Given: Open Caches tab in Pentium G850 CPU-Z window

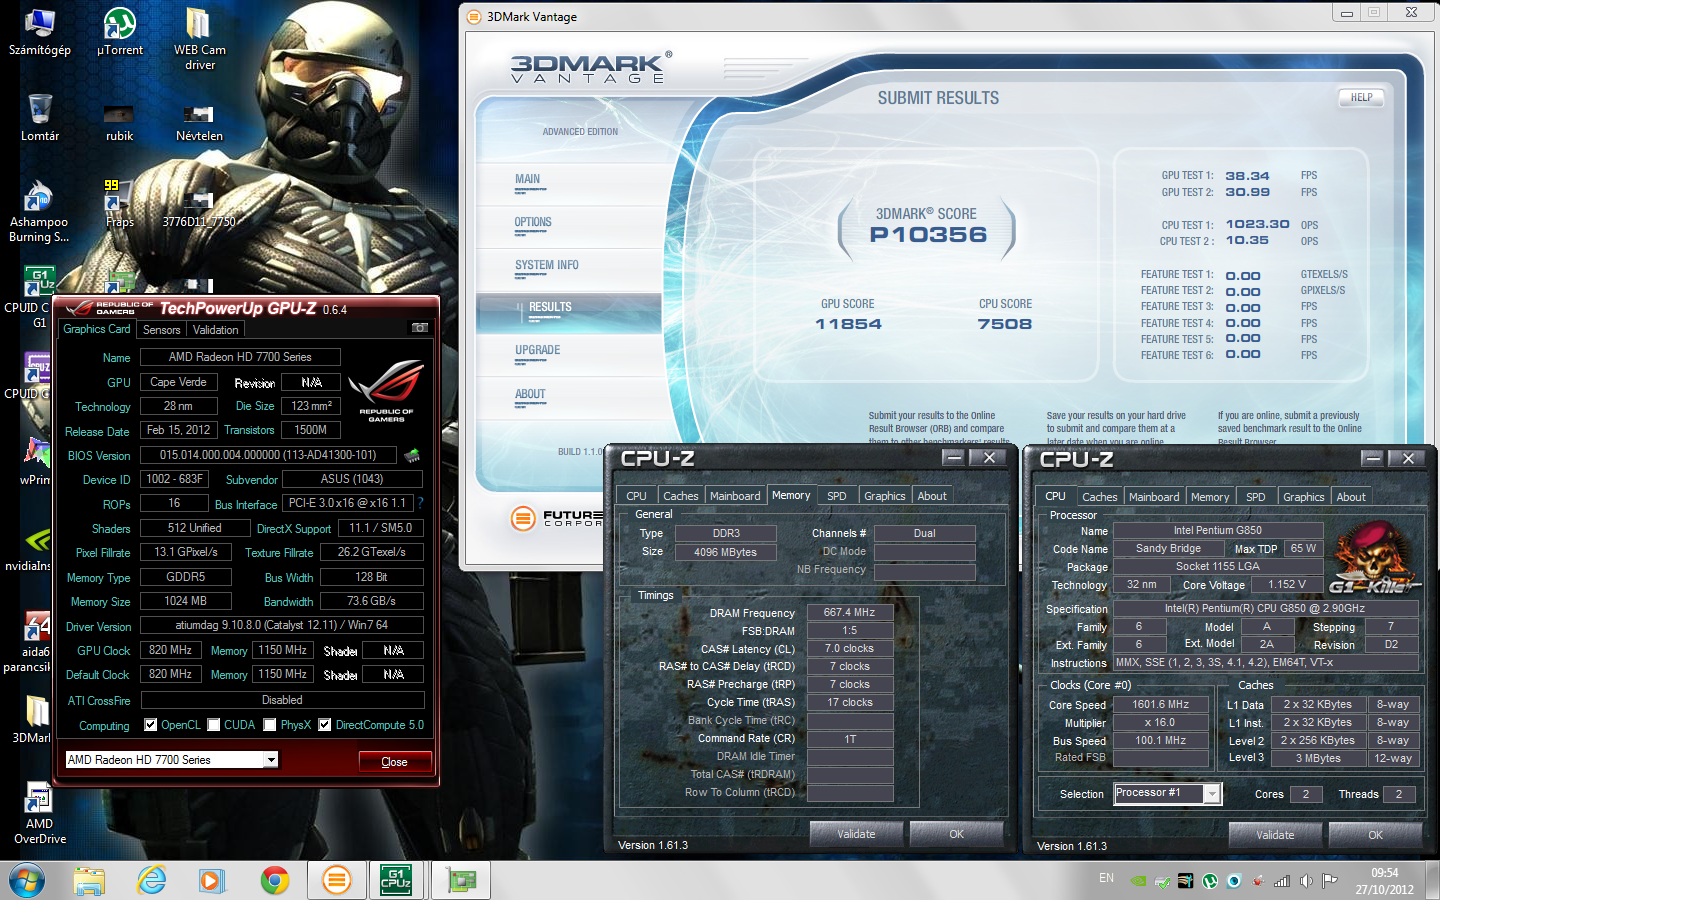Looking at the screenshot, I should pos(1099,497).
